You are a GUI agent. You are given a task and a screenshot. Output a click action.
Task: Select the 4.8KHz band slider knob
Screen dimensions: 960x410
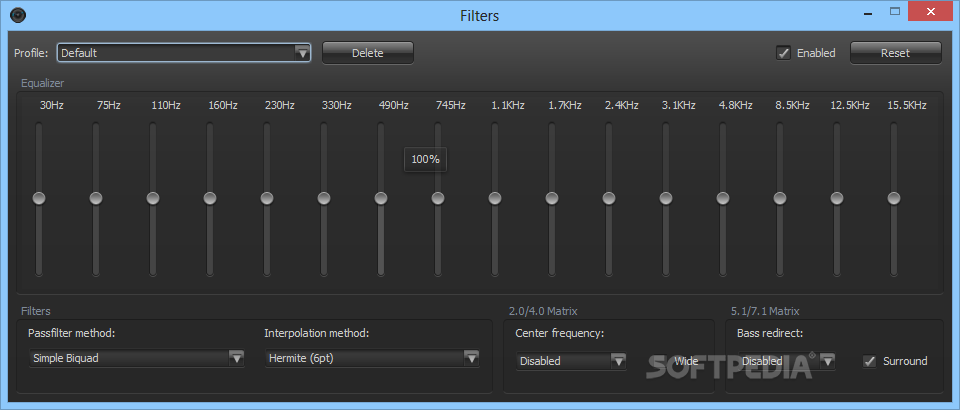point(723,198)
